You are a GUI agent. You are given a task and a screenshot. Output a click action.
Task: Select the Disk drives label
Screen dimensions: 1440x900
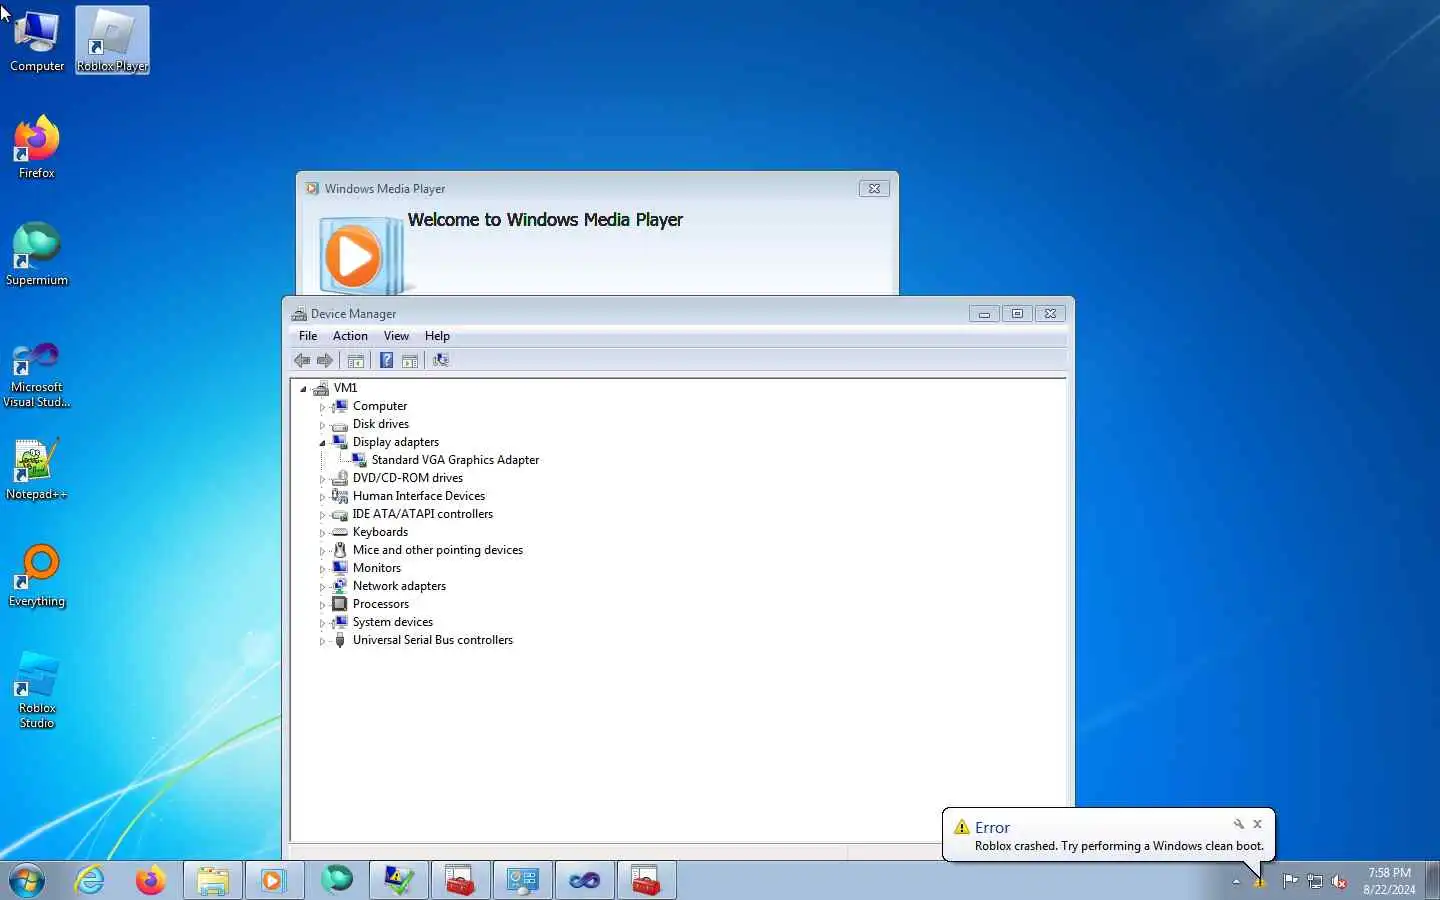[380, 424]
